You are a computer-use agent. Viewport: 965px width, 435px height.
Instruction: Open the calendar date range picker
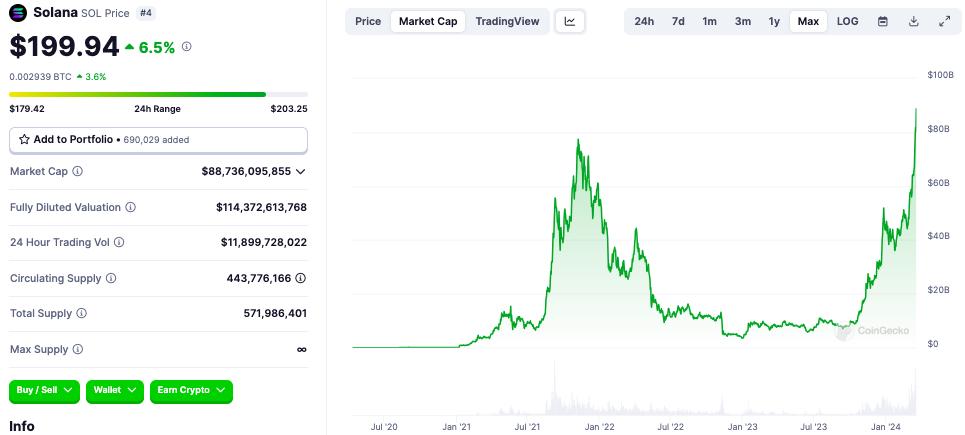click(882, 21)
